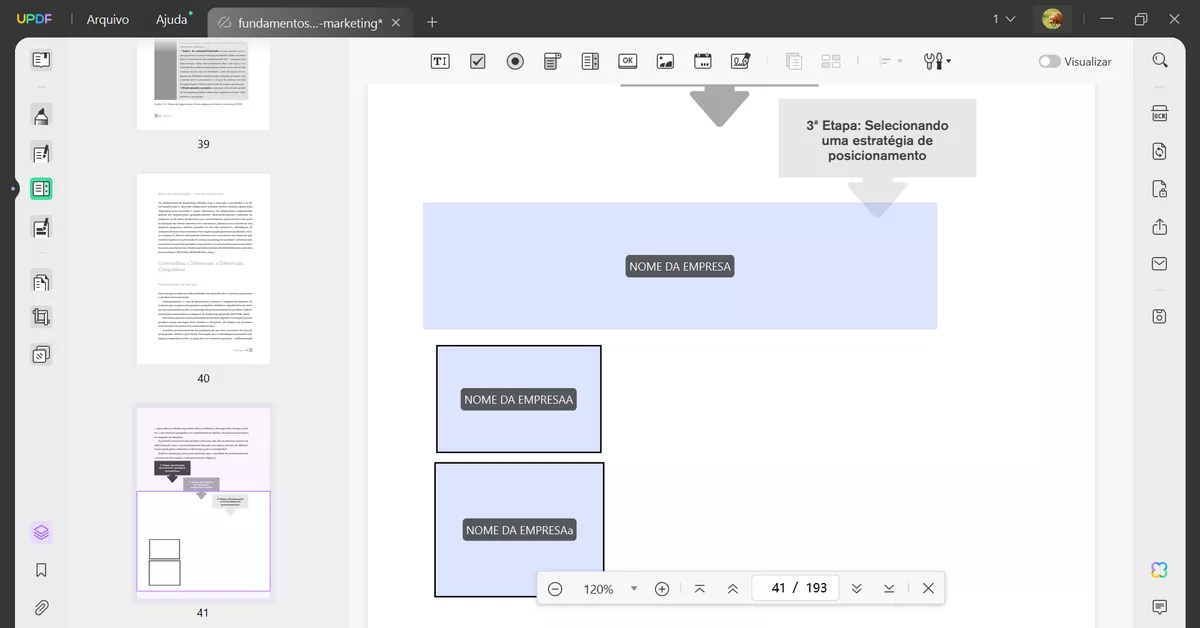This screenshot has height=628, width=1200.
Task: Click the share/export icon
Action: (1160, 227)
